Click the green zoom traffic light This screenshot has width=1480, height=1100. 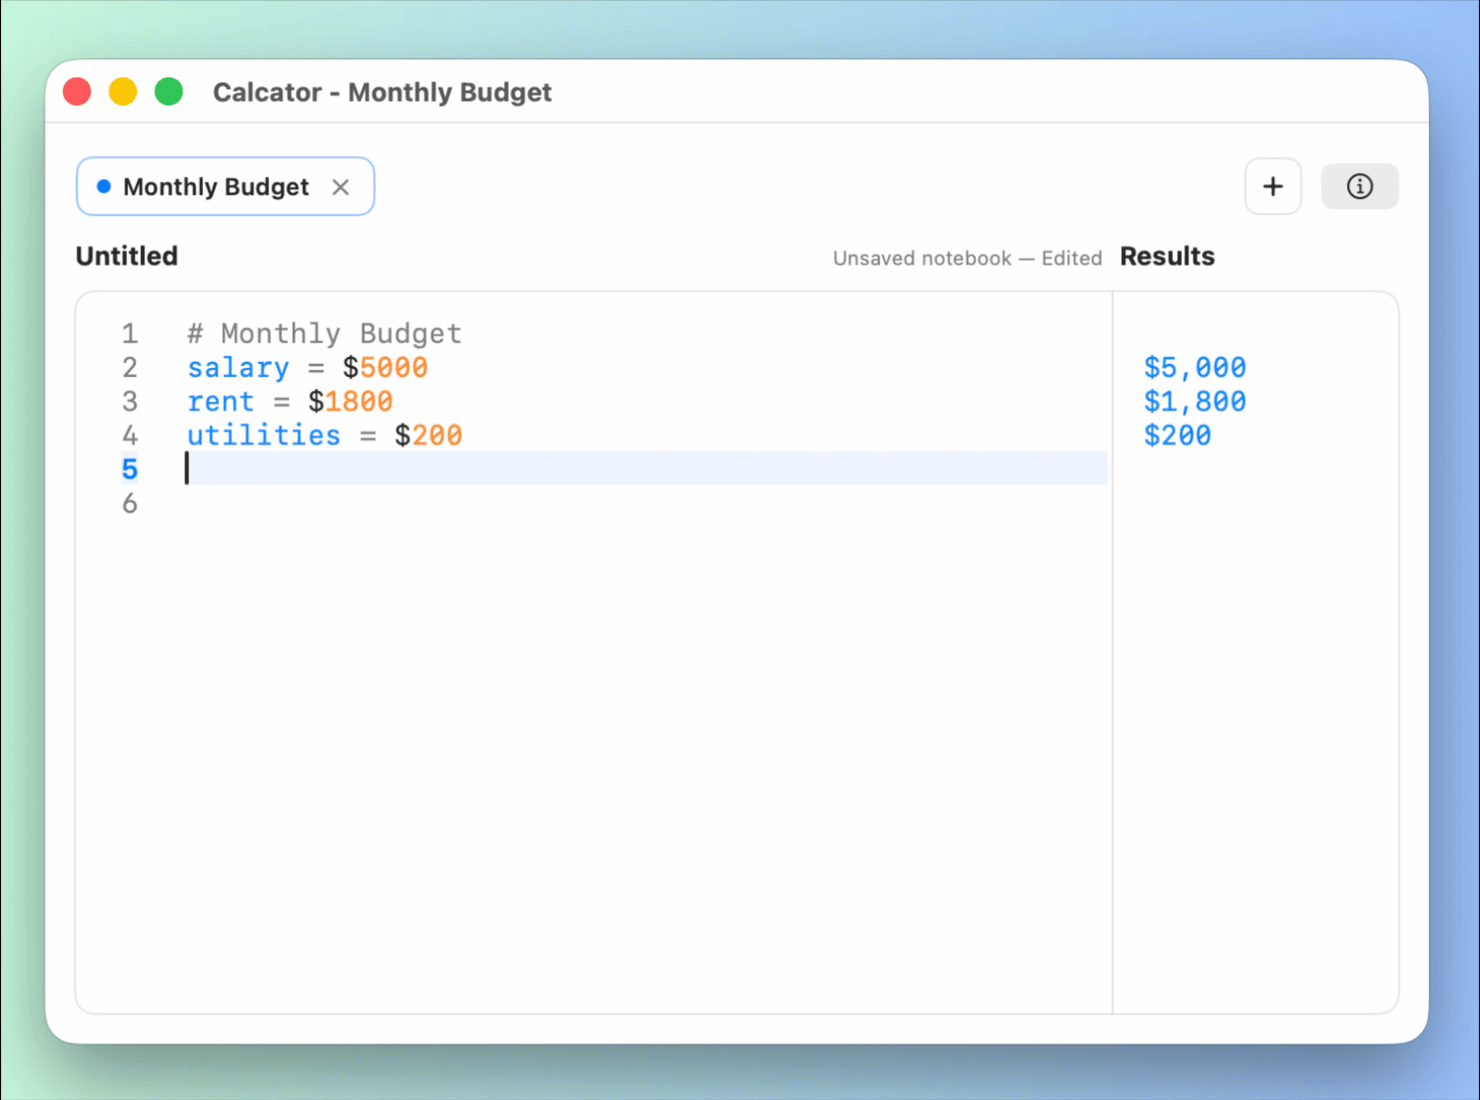[169, 91]
